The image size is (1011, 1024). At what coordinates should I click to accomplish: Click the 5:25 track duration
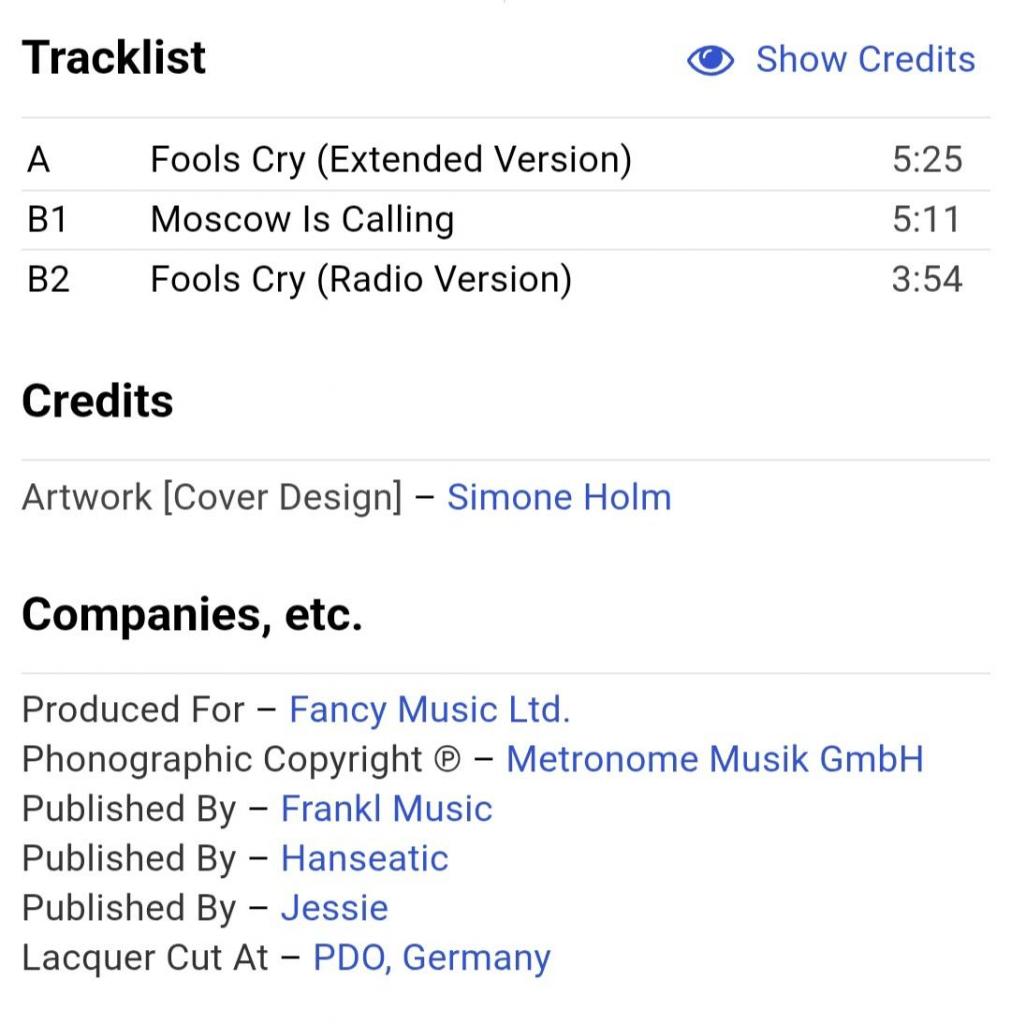coord(926,160)
